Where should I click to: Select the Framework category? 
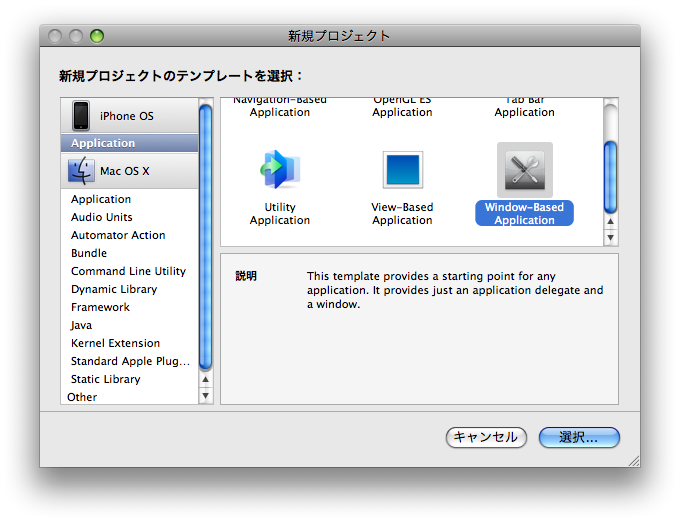click(x=100, y=307)
